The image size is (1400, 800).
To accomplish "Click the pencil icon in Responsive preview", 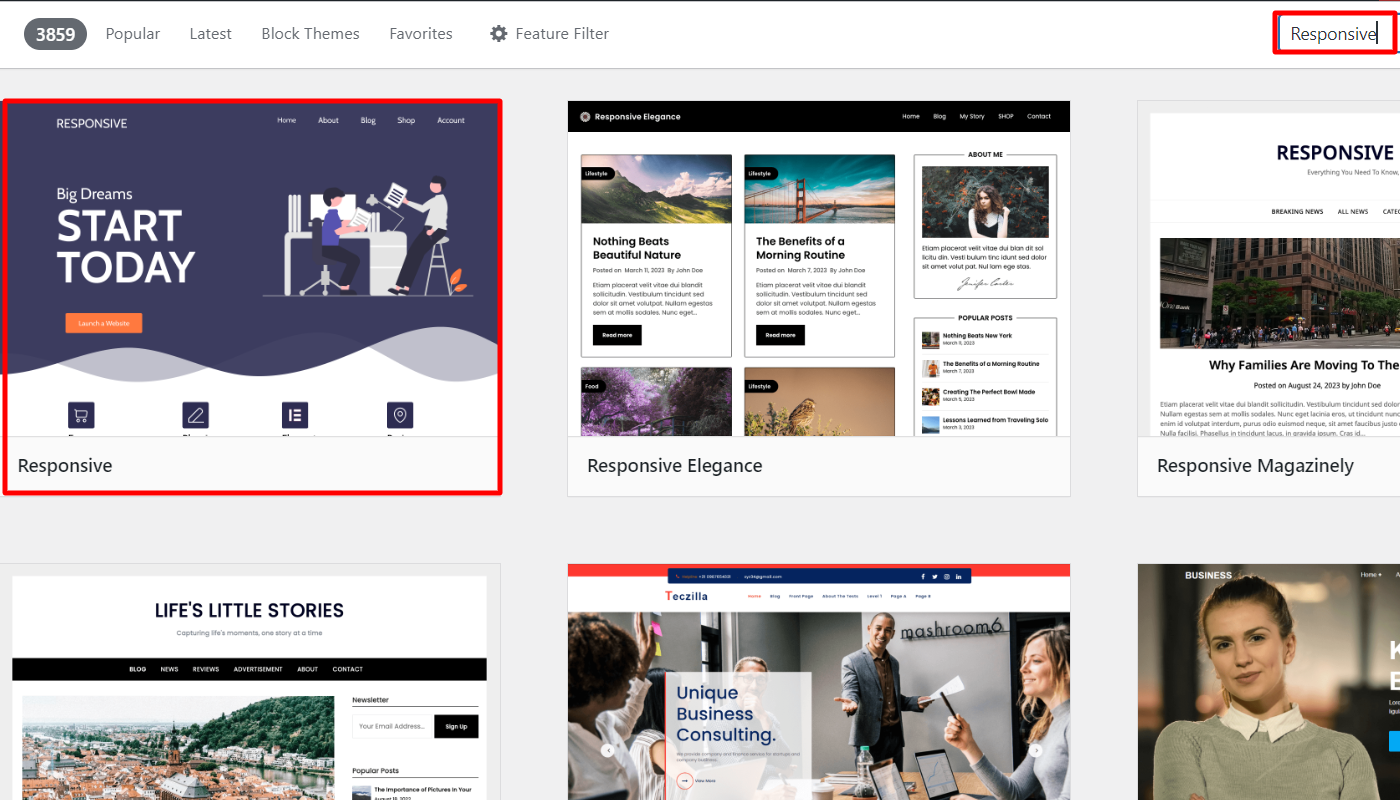I will [x=196, y=415].
